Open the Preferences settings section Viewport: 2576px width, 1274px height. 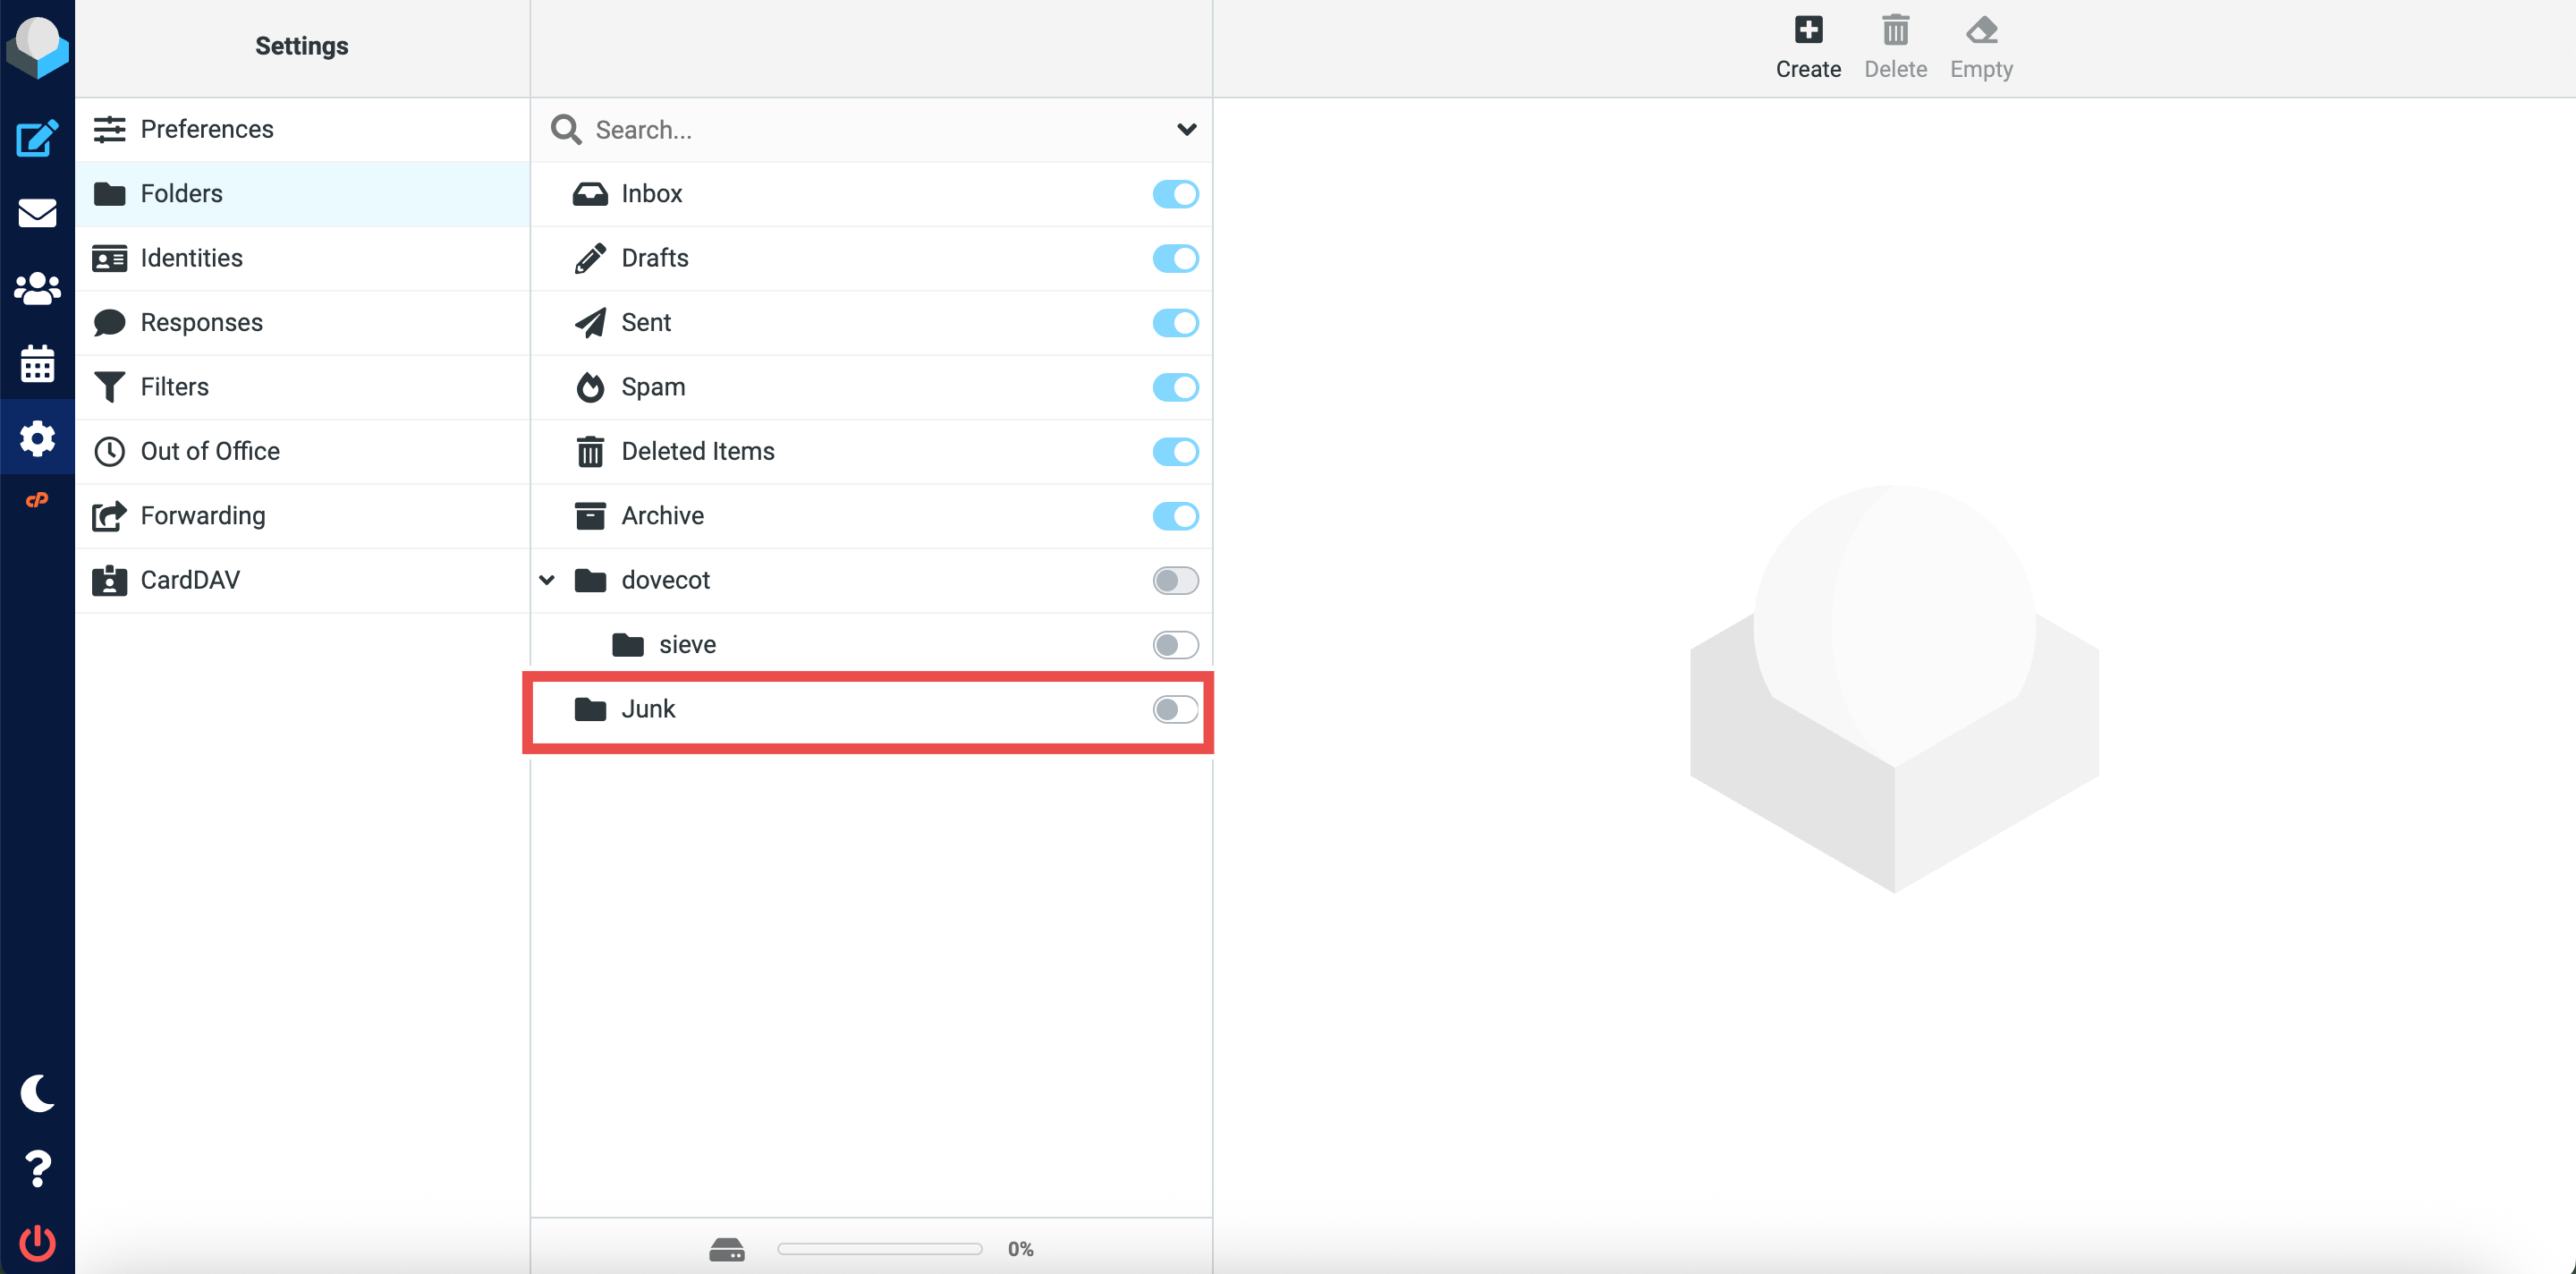pyautogui.click(x=206, y=129)
